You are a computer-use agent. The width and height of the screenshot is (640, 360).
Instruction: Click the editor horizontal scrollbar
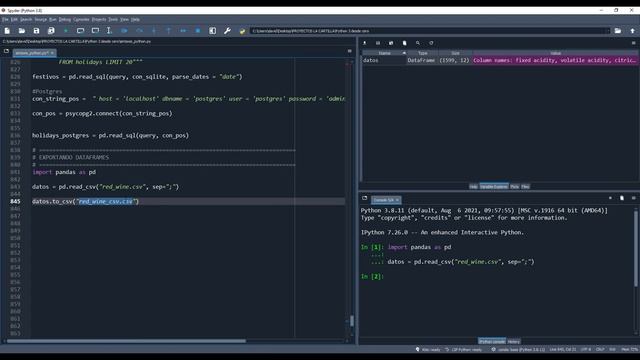127,341
